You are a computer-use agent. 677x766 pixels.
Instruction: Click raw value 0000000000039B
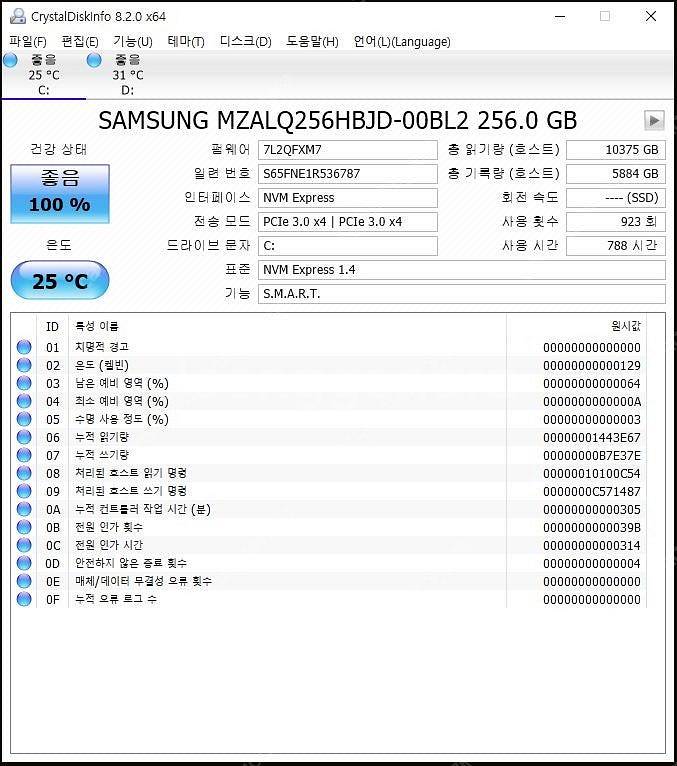pyautogui.click(x=592, y=528)
